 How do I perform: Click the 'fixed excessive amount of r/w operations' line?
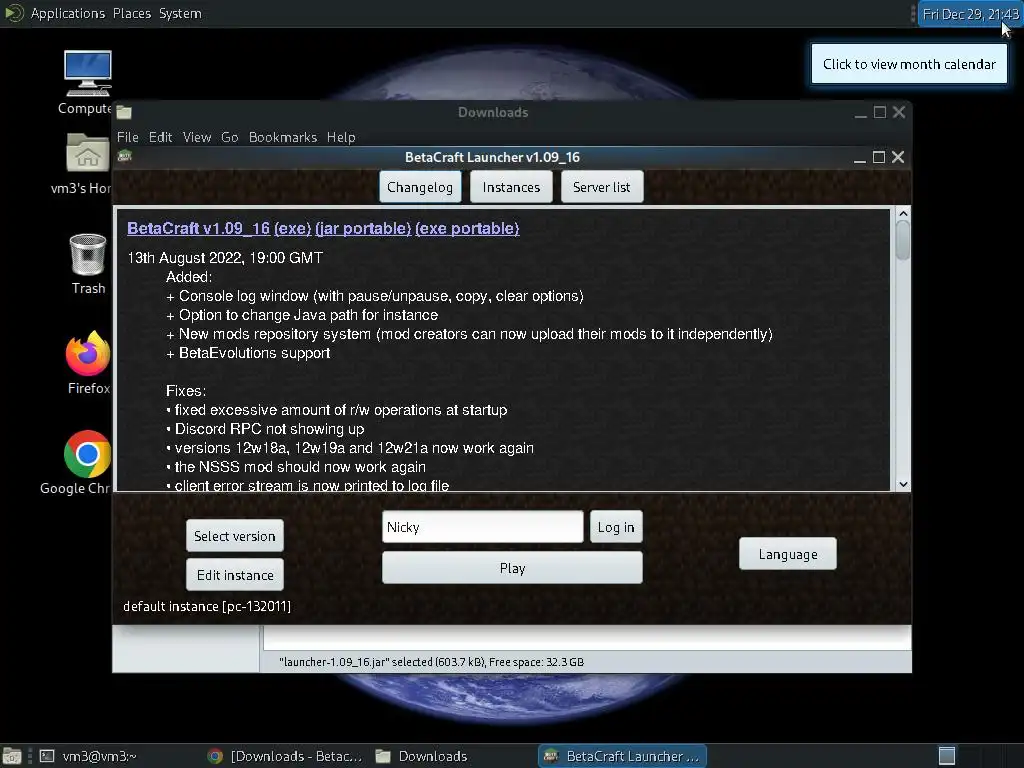(x=336, y=410)
